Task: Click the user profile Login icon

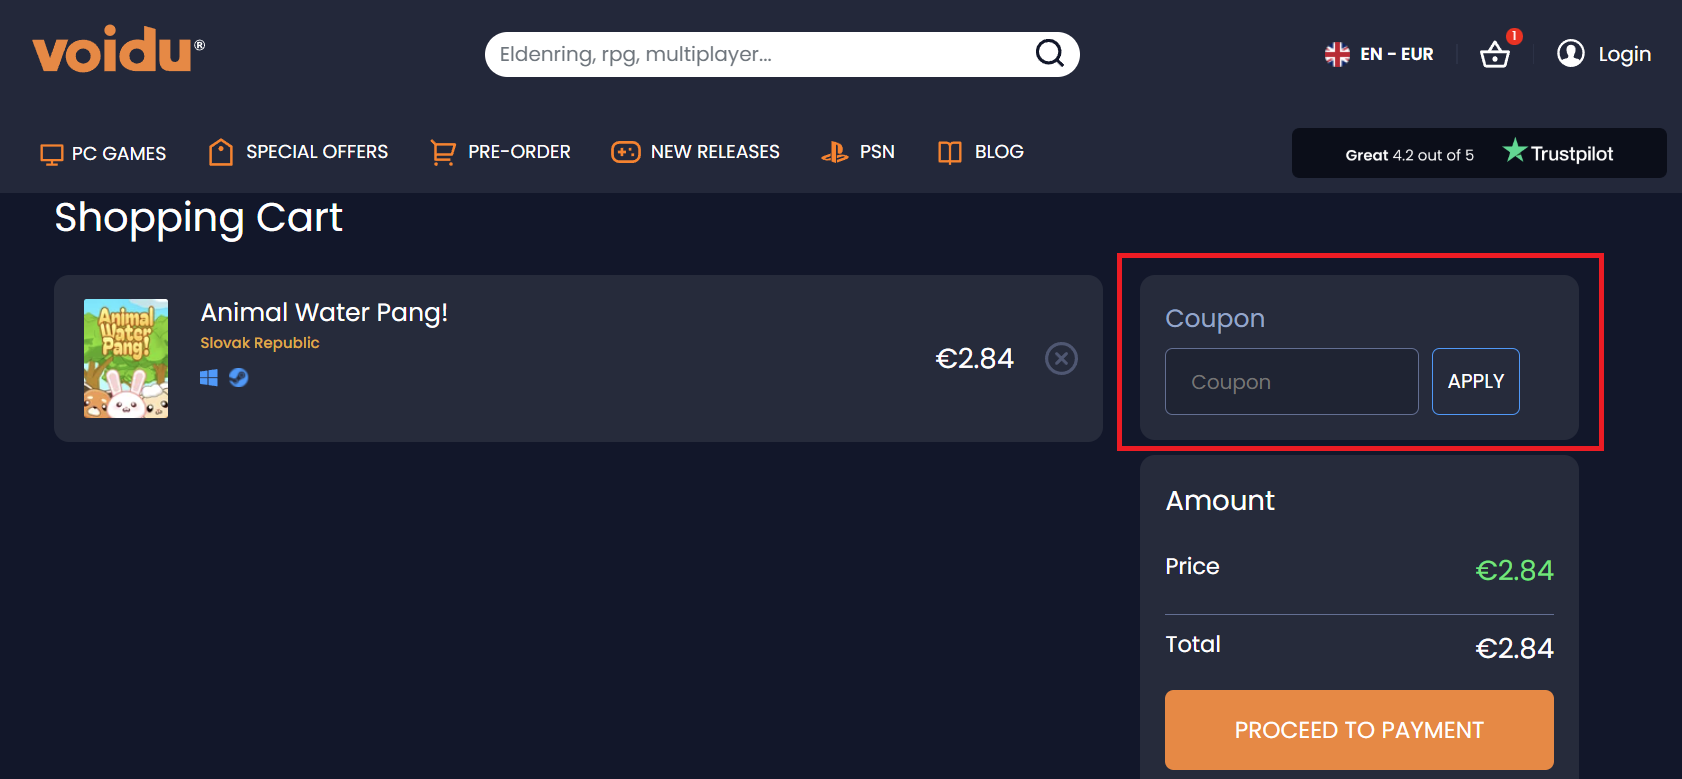Action: click(x=1570, y=53)
